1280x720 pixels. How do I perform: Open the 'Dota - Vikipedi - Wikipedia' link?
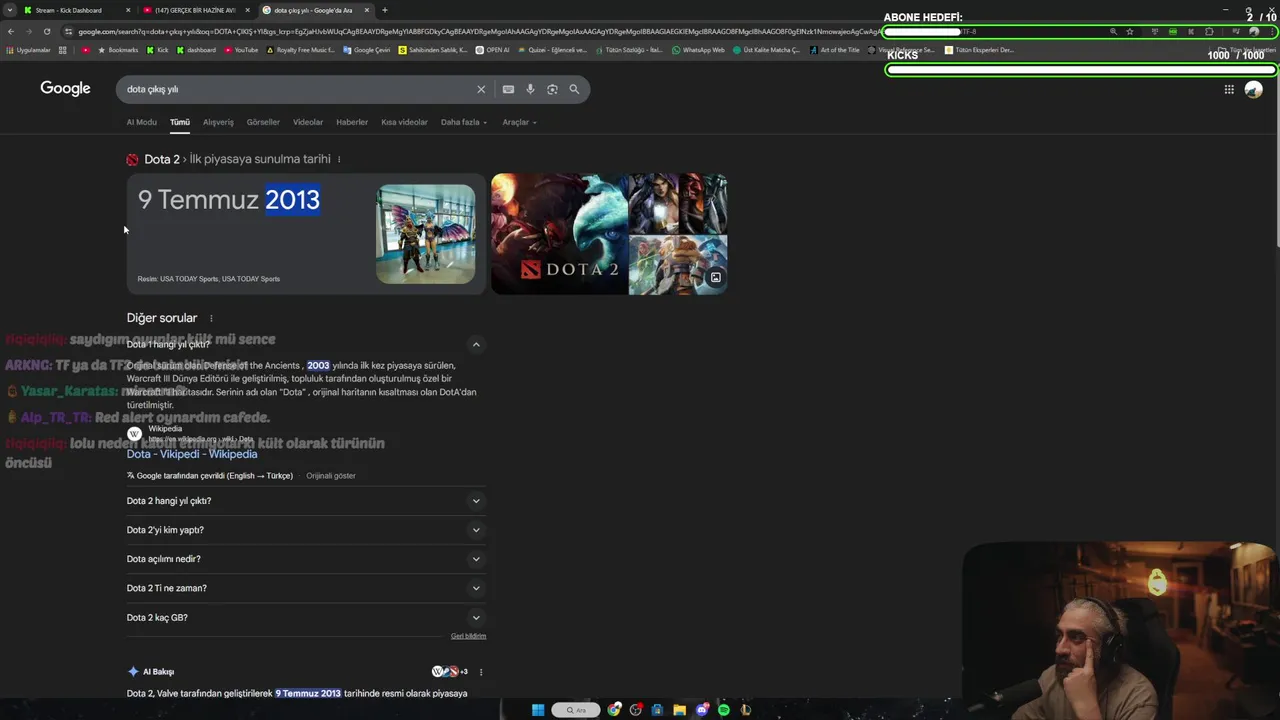coord(192,454)
